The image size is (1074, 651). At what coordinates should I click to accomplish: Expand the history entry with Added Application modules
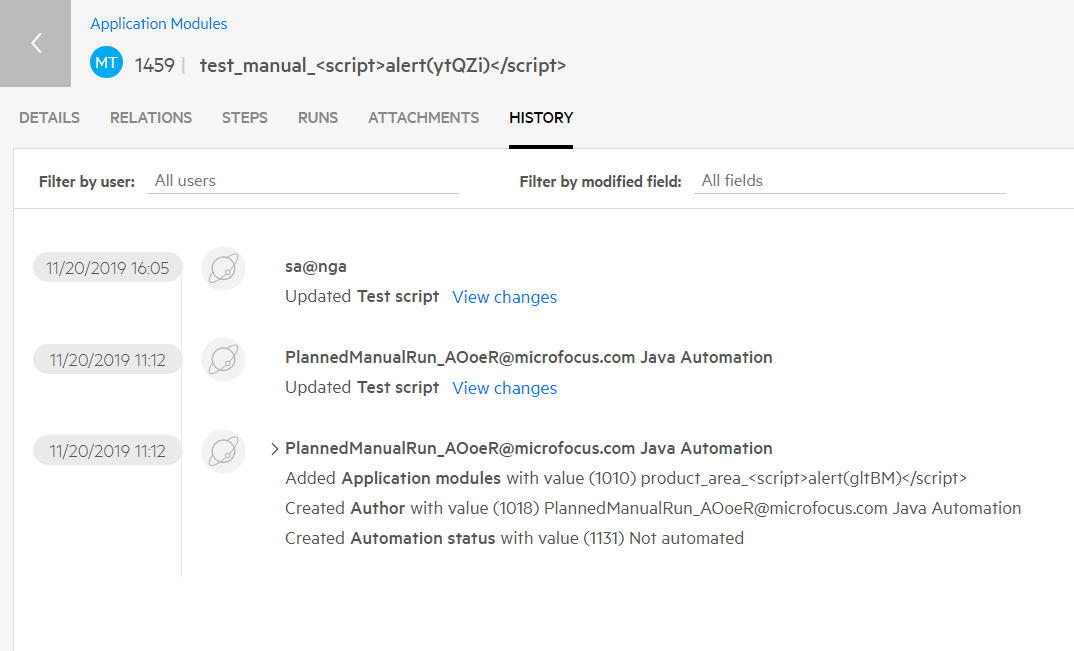[x=274, y=449]
